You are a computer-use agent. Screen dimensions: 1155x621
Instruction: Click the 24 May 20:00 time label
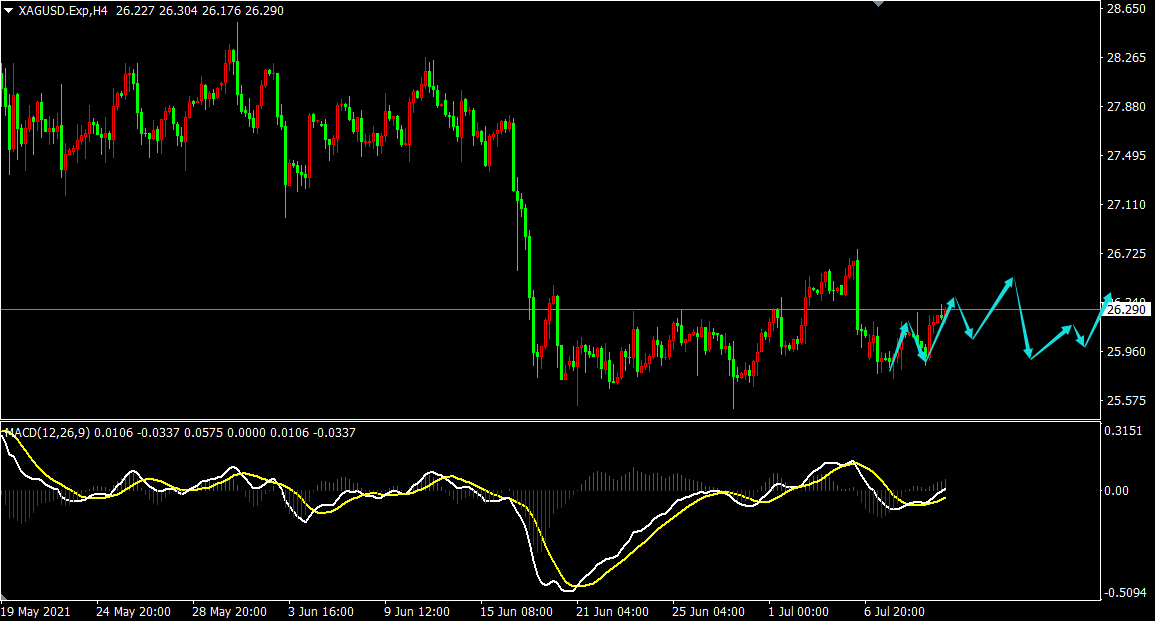133,612
